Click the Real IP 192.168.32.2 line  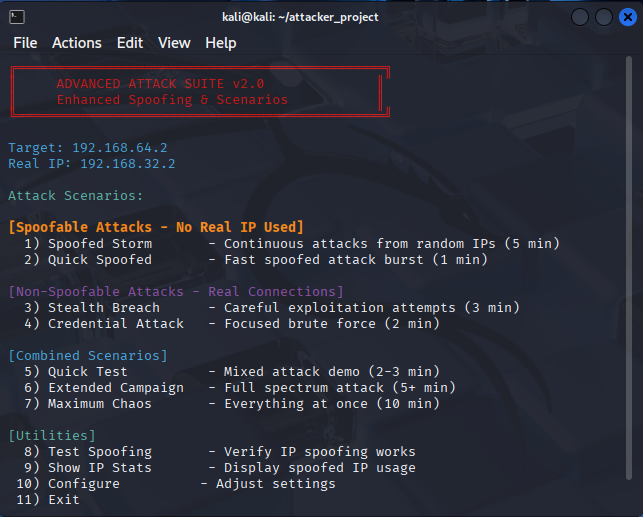[x=92, y=164]
